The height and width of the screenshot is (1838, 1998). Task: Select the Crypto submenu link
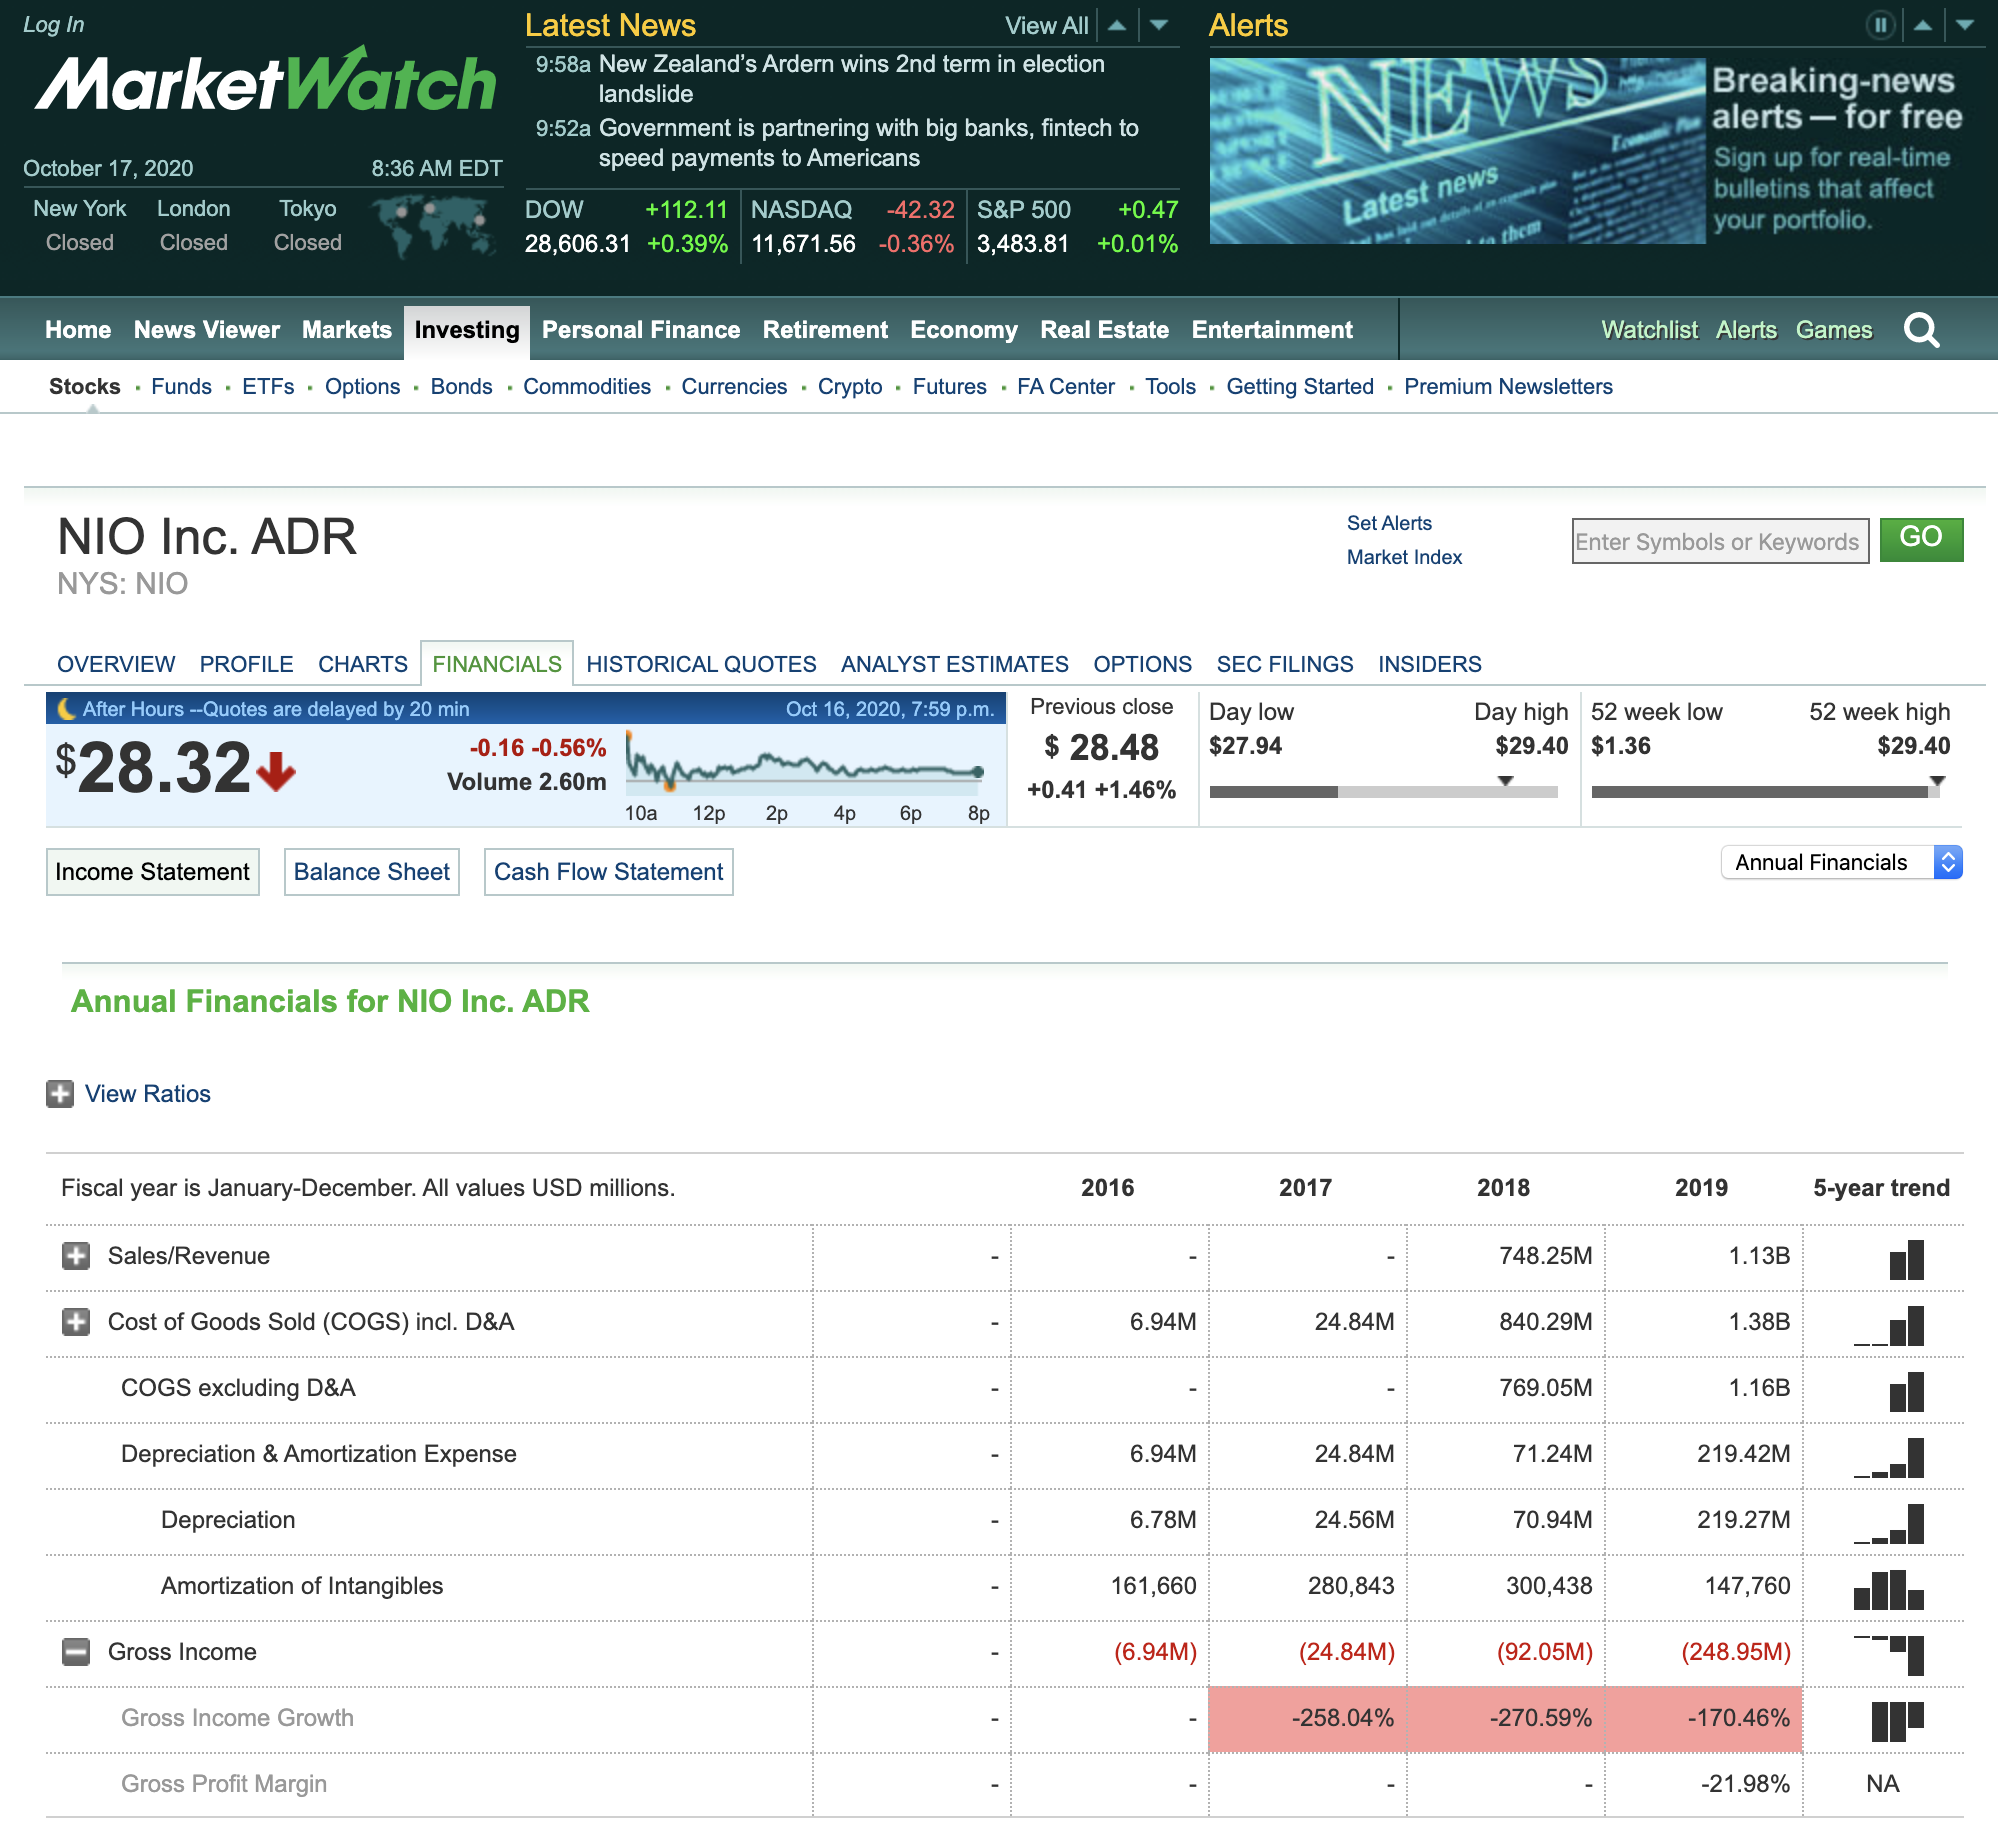850,387
